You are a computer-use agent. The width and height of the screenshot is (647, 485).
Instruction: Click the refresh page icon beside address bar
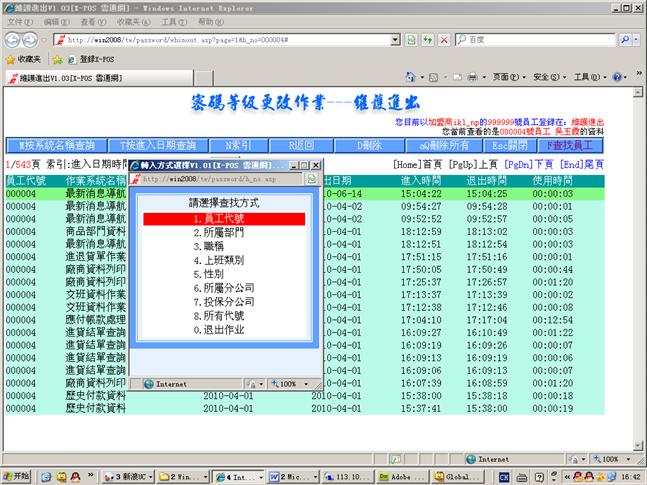coord(428,40)
